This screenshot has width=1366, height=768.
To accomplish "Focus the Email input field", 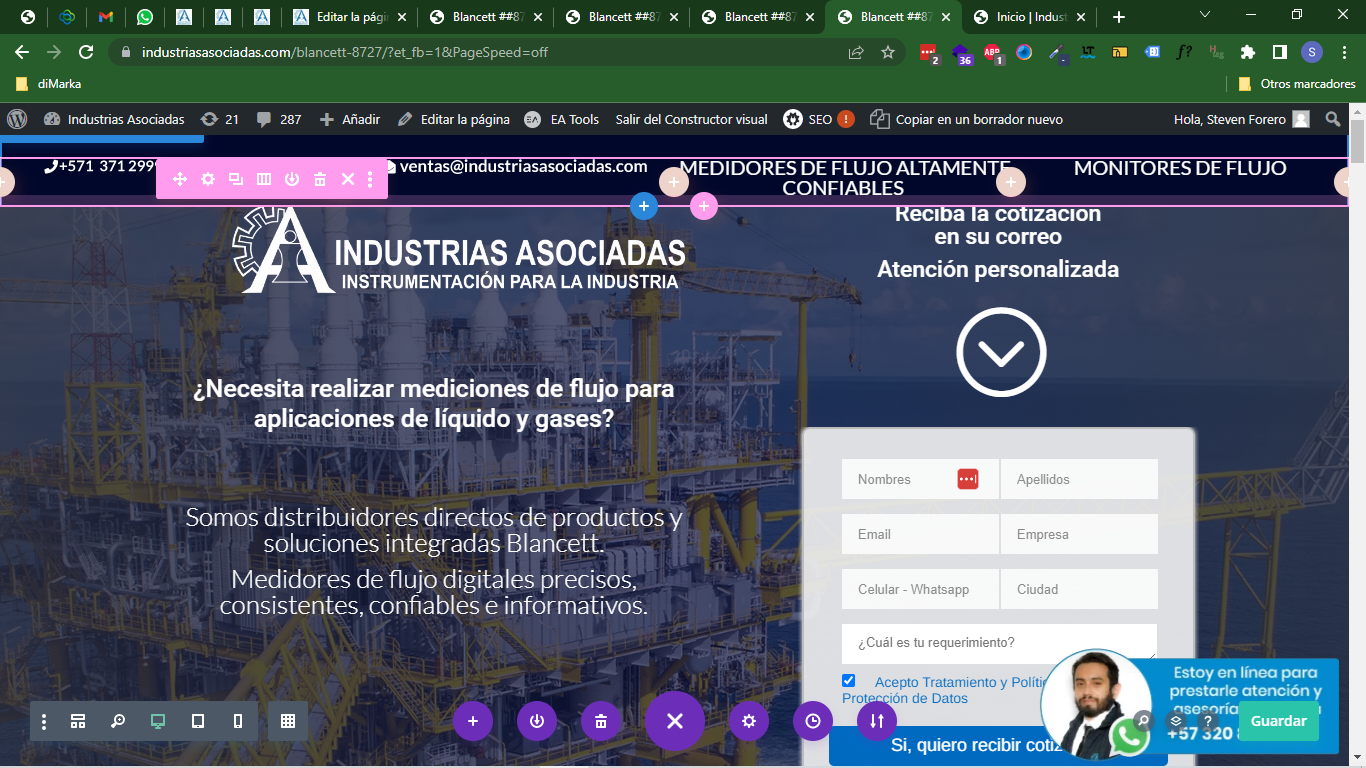I will click(920, 534).
